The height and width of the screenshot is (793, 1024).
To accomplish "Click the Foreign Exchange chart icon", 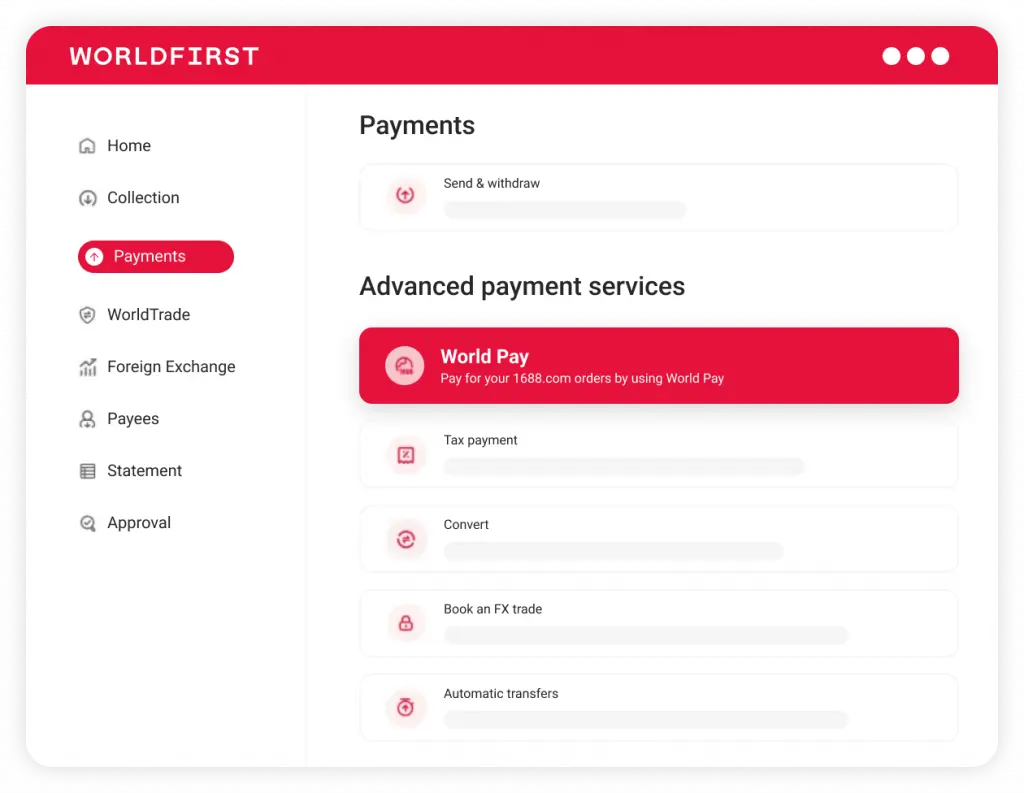I will 87,367.
